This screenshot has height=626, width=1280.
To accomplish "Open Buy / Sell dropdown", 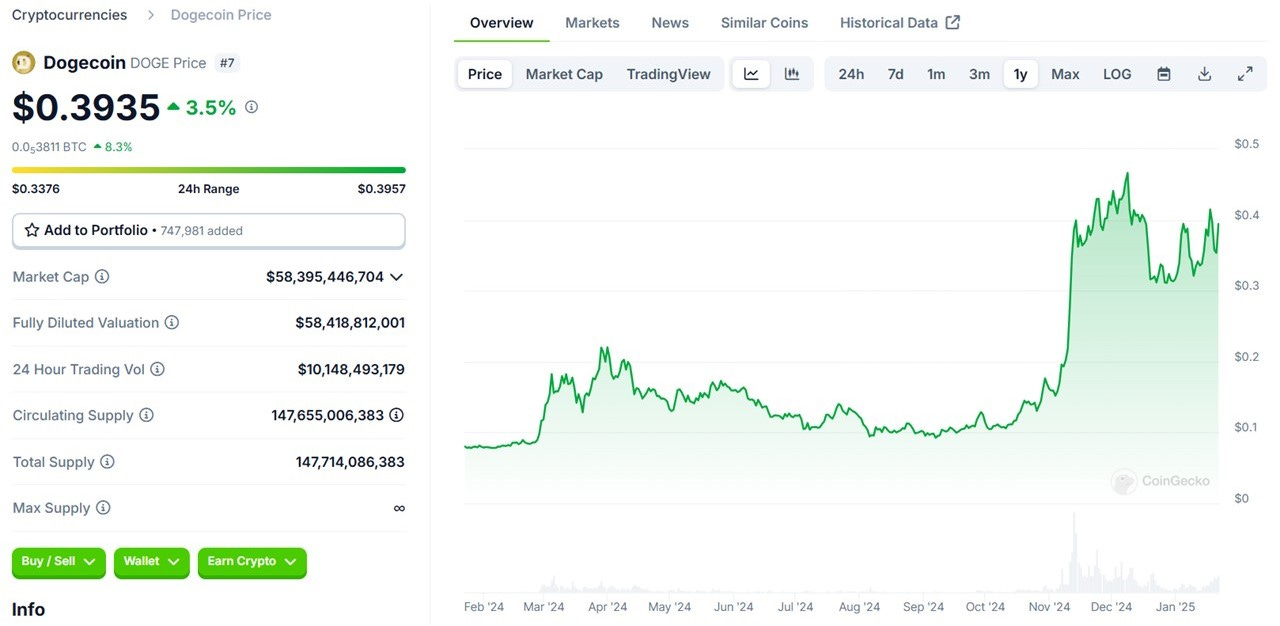I will (58, 562).
